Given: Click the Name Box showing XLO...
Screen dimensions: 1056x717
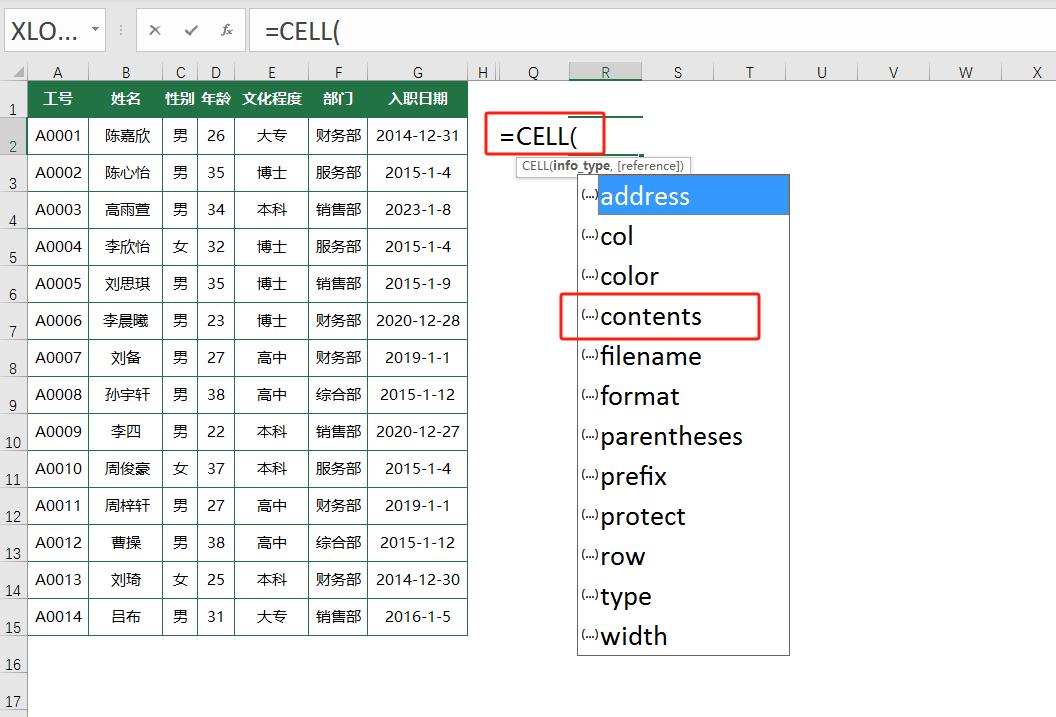Looking at the screenshot, I should click(44, 30).
